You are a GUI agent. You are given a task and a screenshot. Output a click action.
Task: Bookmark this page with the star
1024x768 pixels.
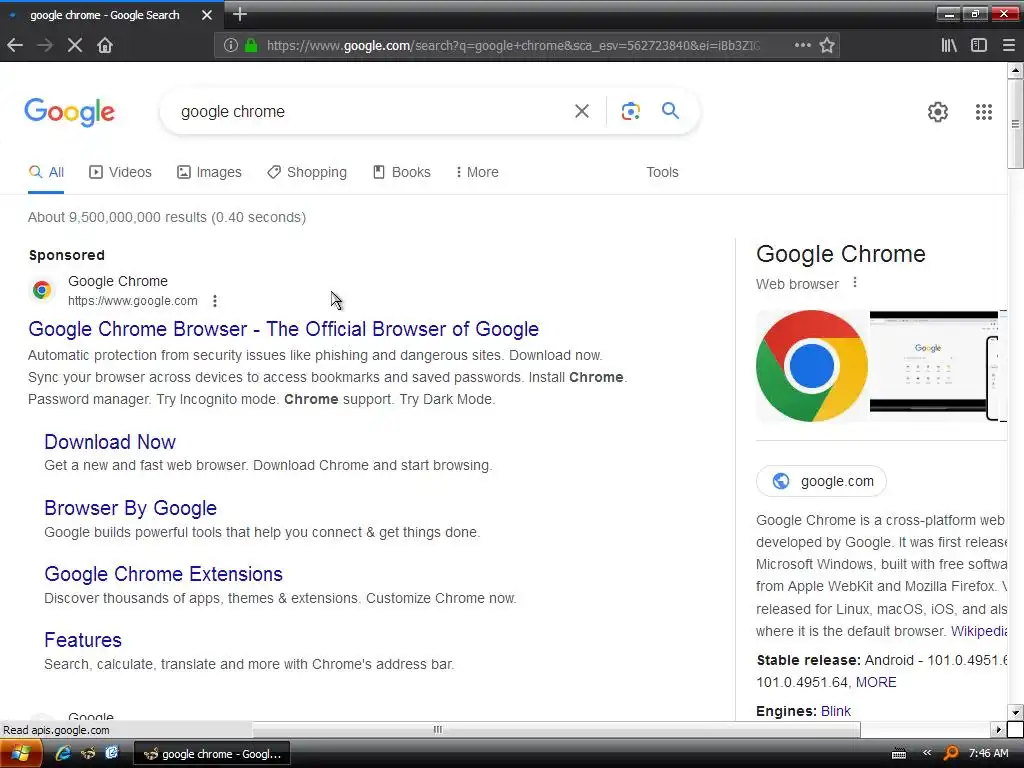827,45
